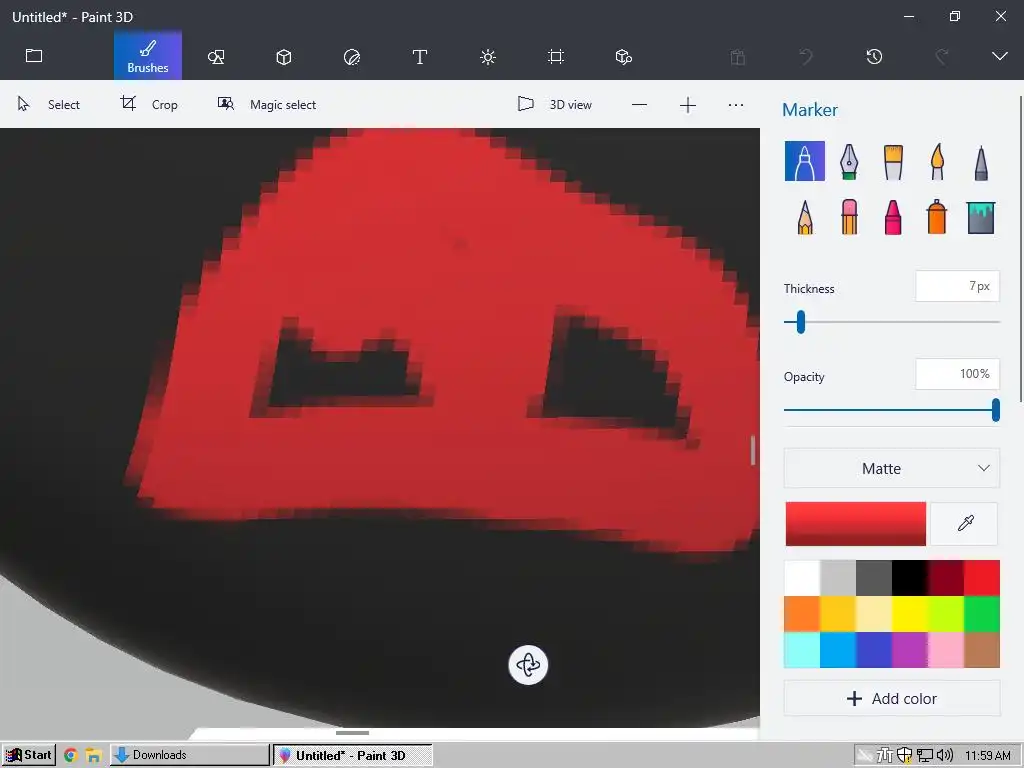Screen dimensions: 1024x768
Task: Click the Undo arrow
Action: pos(807,57)
